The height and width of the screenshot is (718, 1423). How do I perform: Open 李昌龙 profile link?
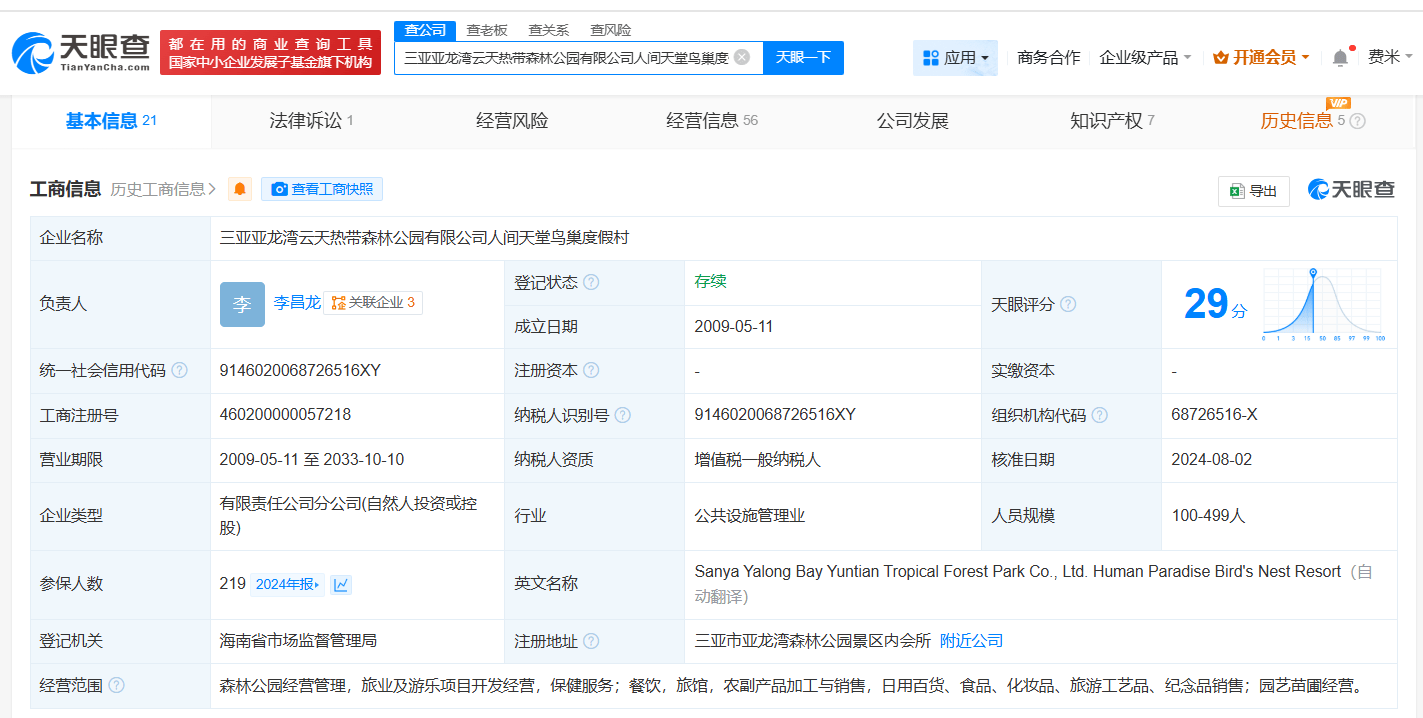tap(297, 302)
